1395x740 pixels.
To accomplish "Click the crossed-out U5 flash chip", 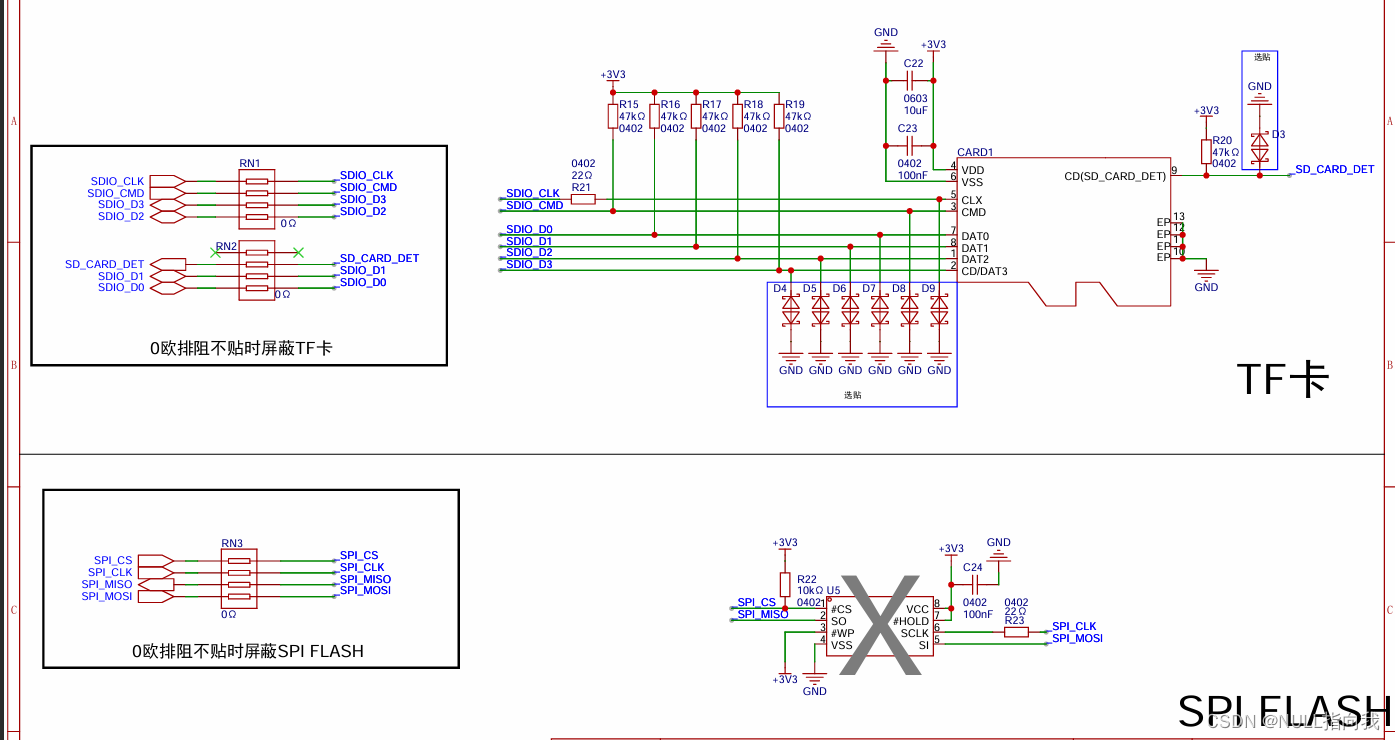I will 880,627.
